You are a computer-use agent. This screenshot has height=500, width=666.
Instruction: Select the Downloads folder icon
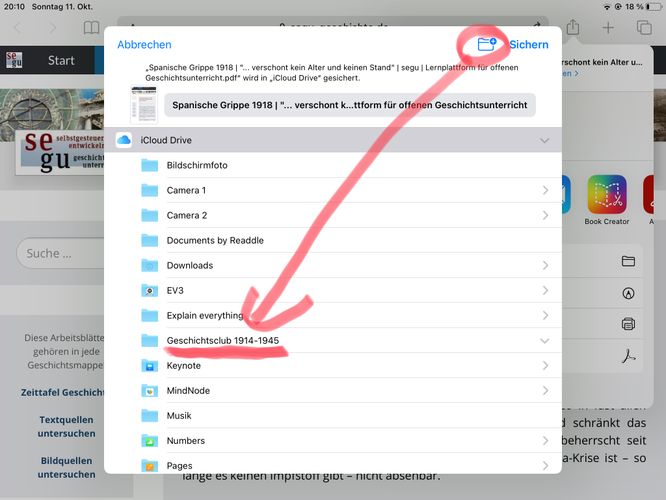[x=150, y=266]
